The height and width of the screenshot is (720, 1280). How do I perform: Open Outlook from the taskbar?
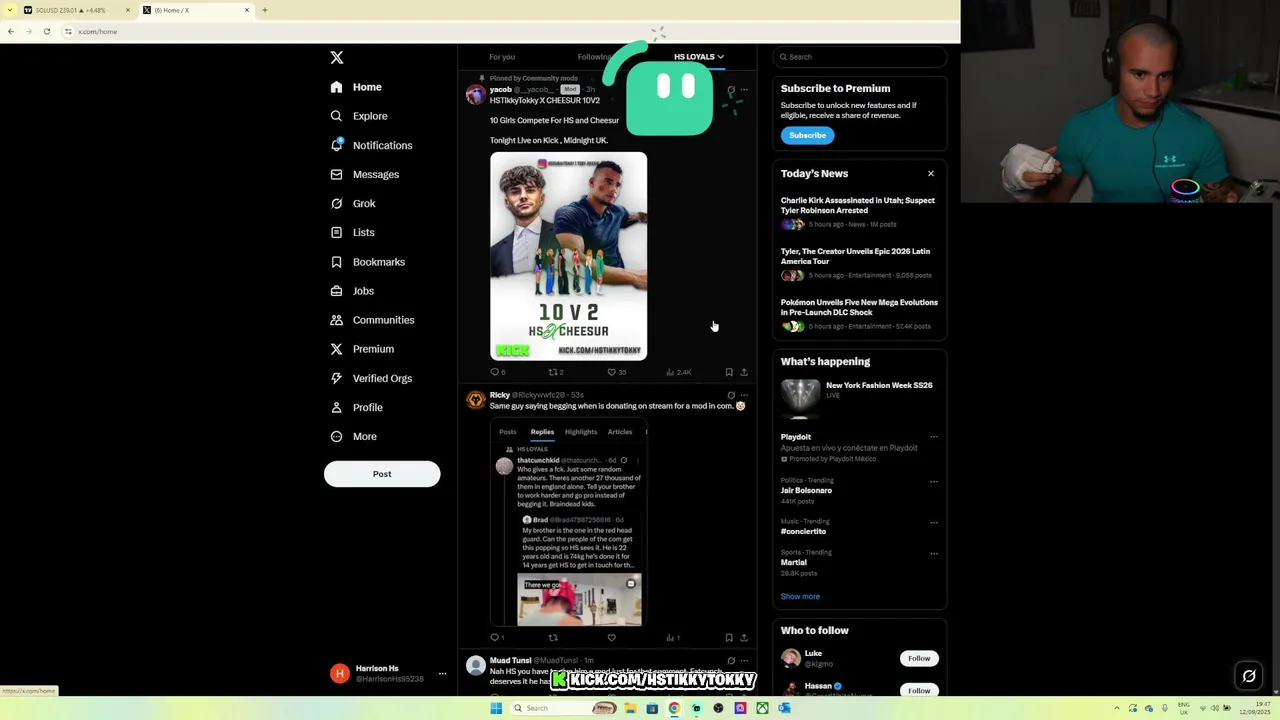click(x=784, y=708)
